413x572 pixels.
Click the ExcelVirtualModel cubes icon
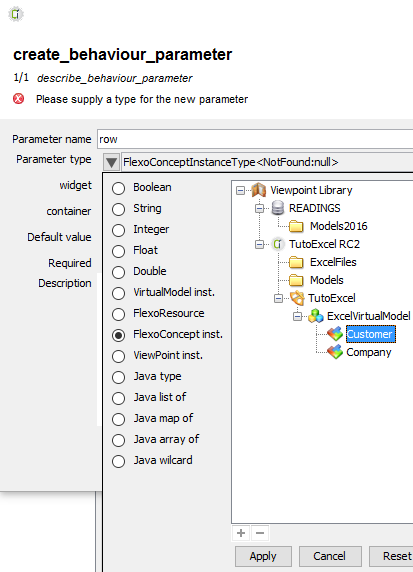click(316, 316)
